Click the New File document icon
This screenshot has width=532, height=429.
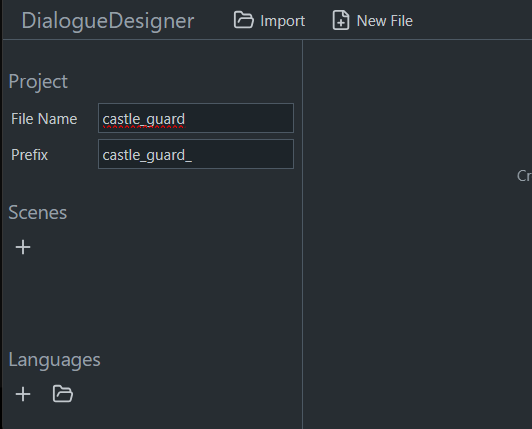coord(341,20)
